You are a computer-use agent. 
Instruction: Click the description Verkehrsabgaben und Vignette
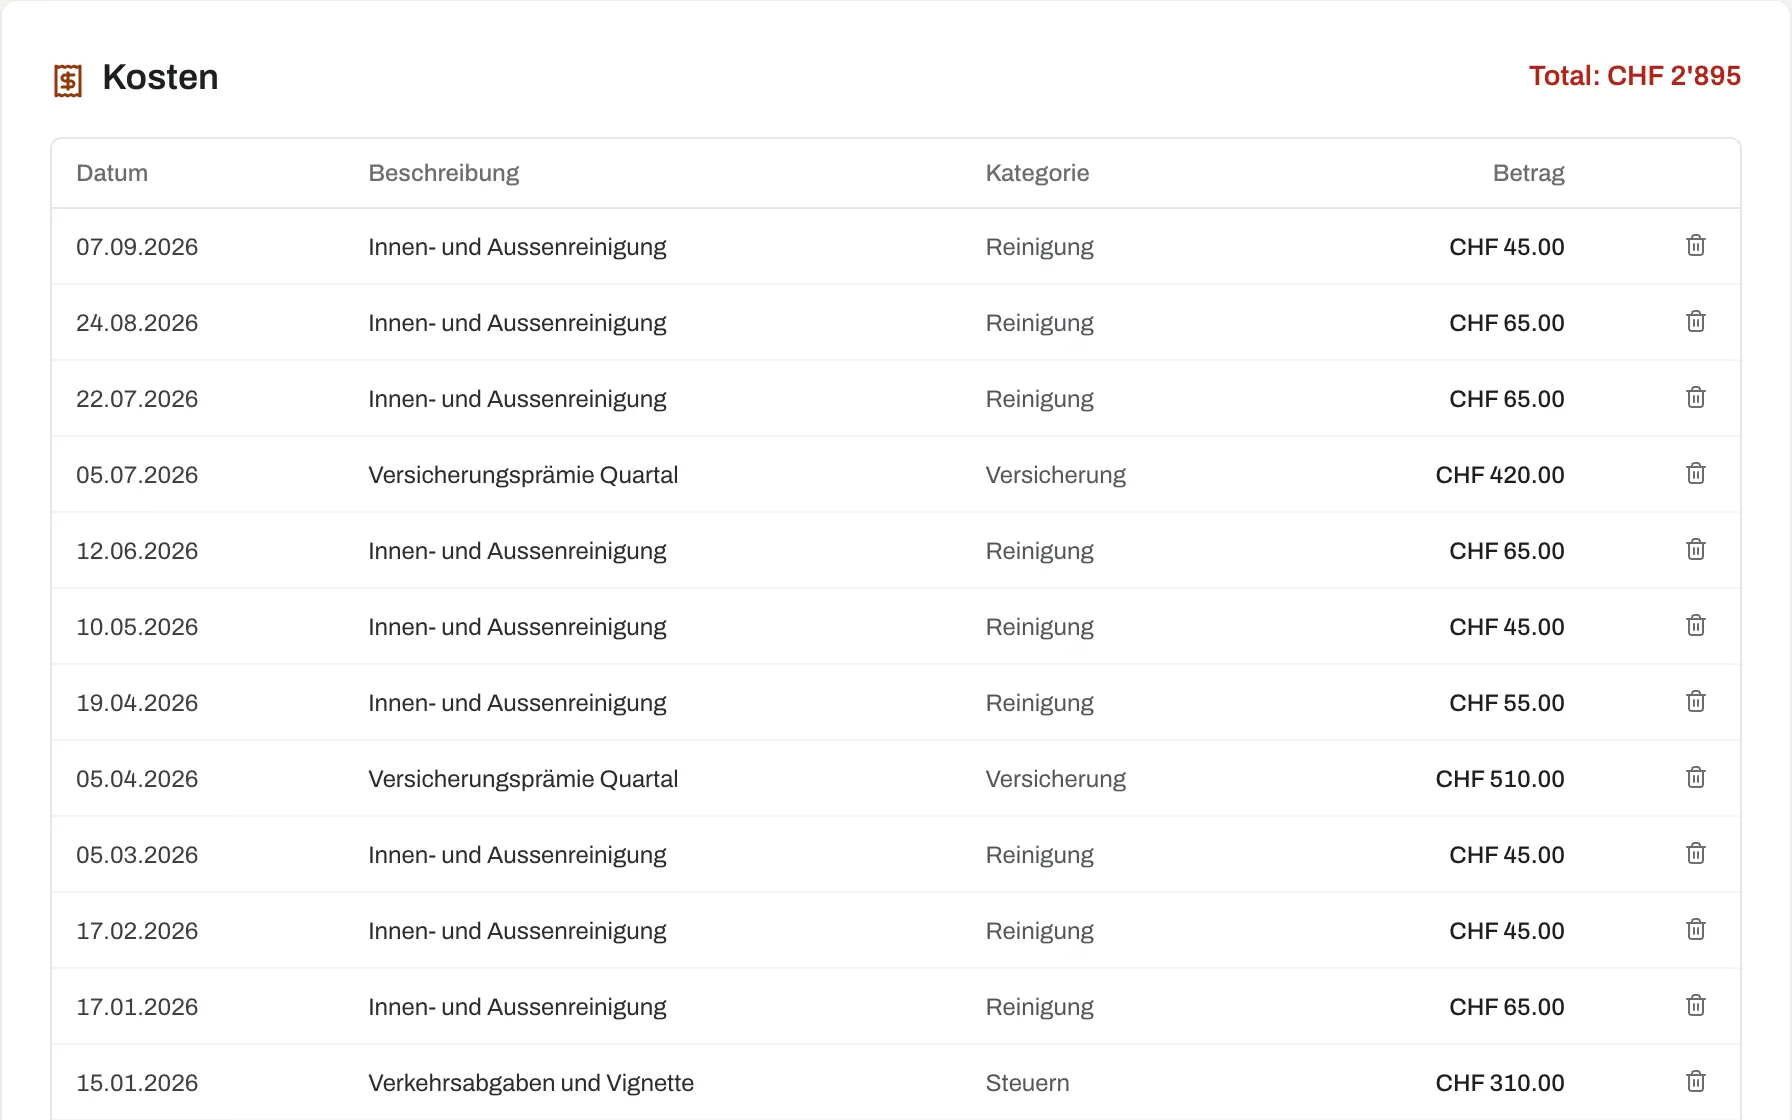(531, 1083)
